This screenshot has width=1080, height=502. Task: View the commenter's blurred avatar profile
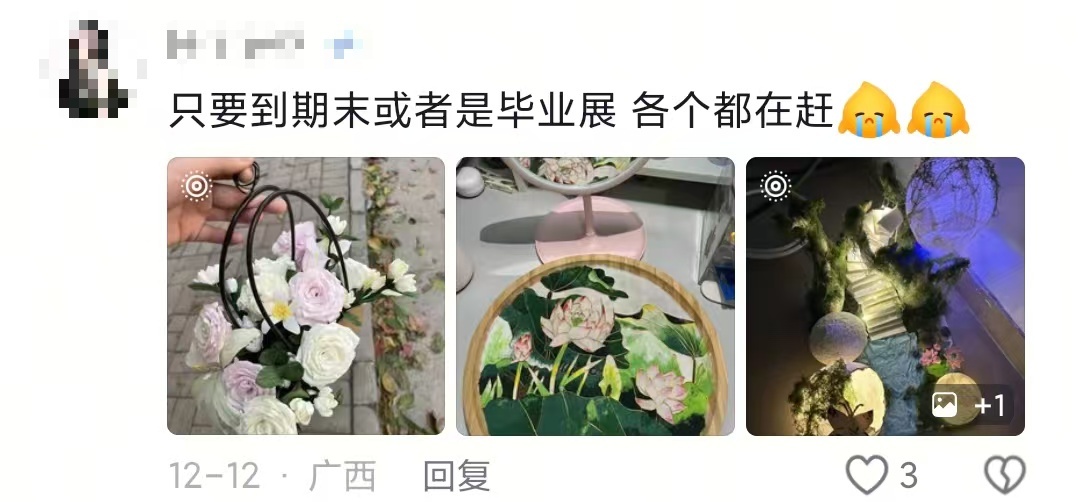[92, 69]
